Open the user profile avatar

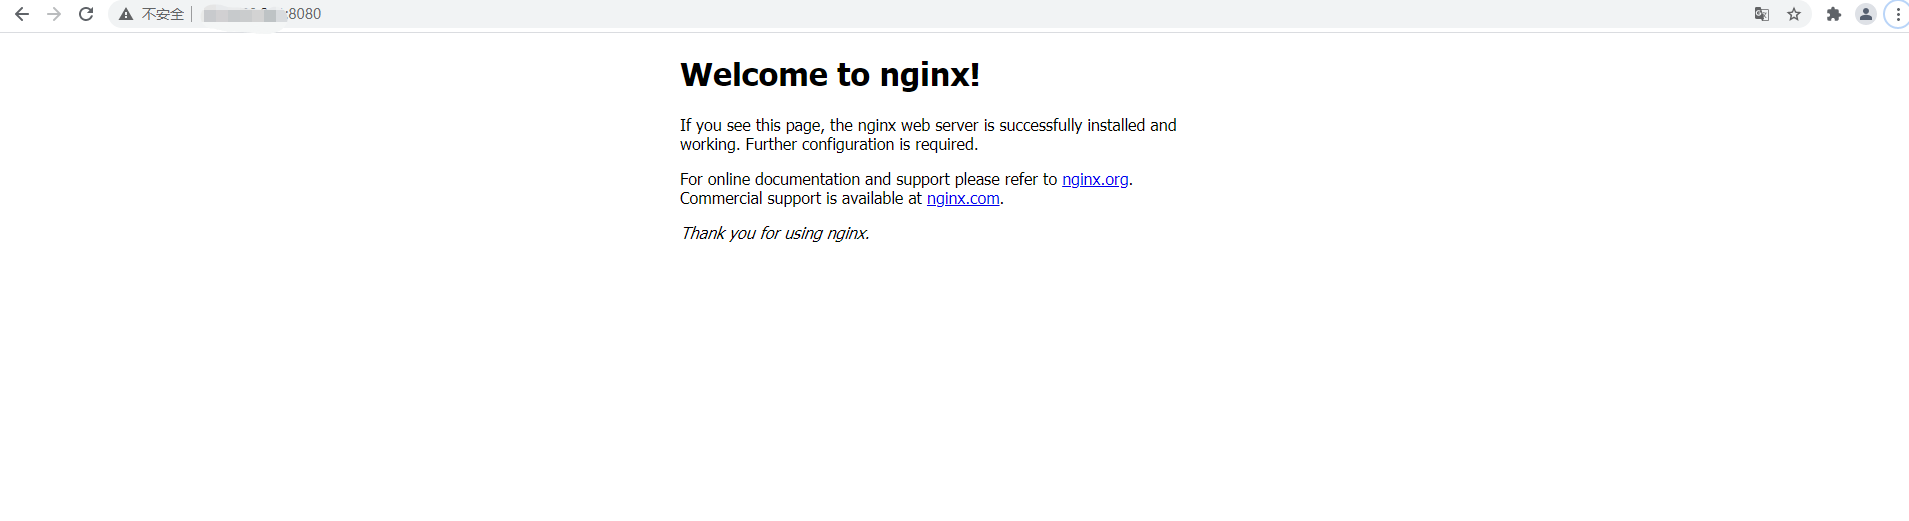point(1866,14)
